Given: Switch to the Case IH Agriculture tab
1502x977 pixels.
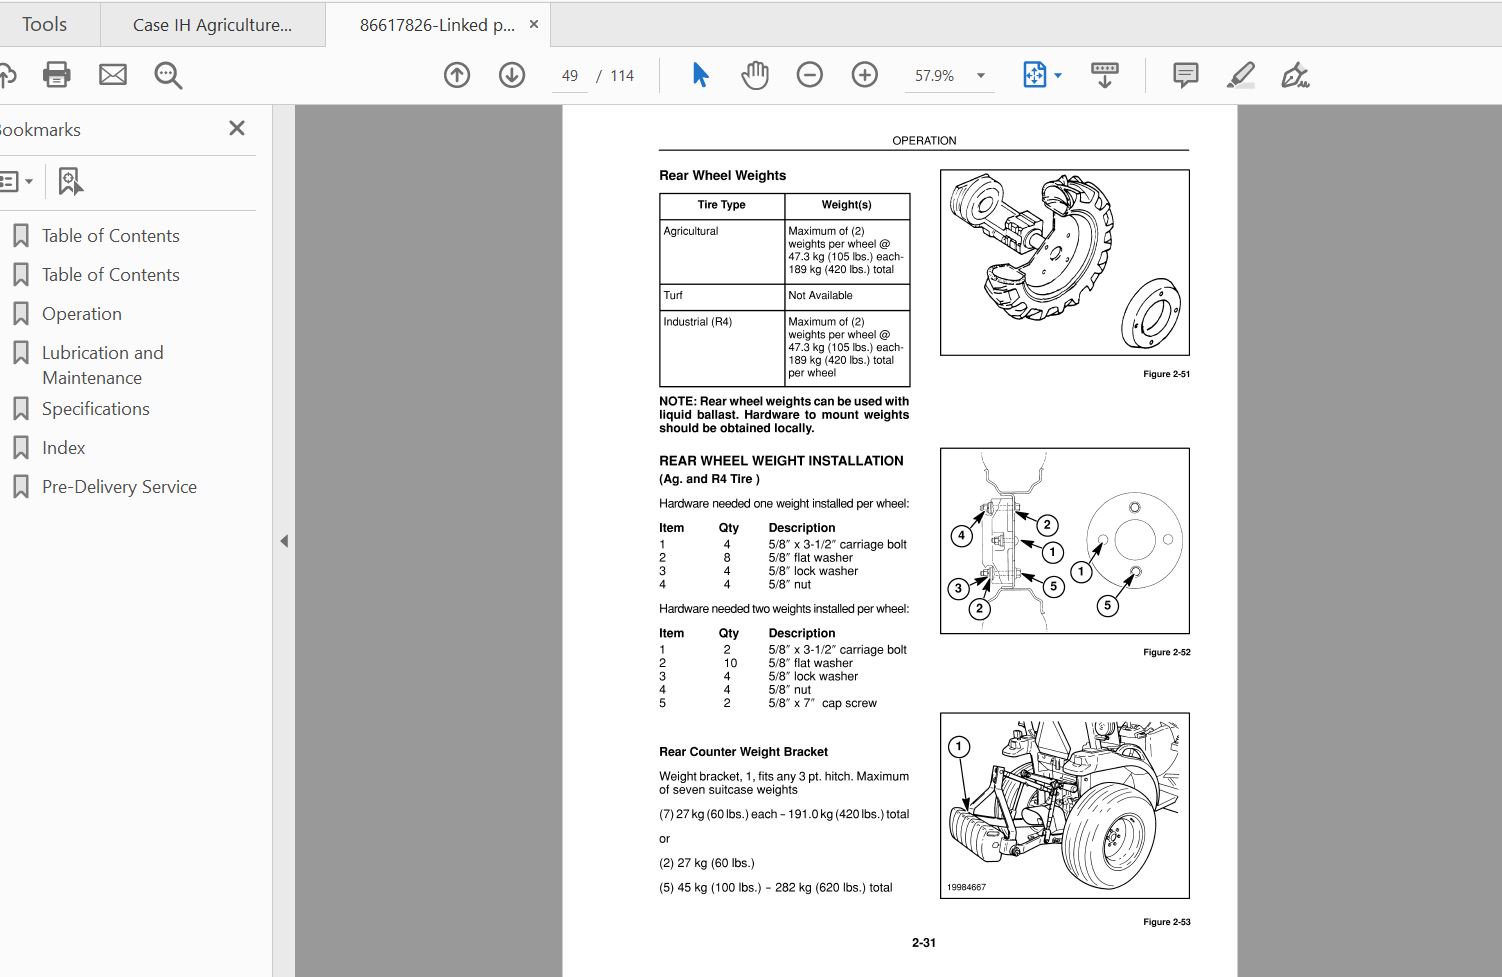Looking at the screenshot, I should coord(212,23).
